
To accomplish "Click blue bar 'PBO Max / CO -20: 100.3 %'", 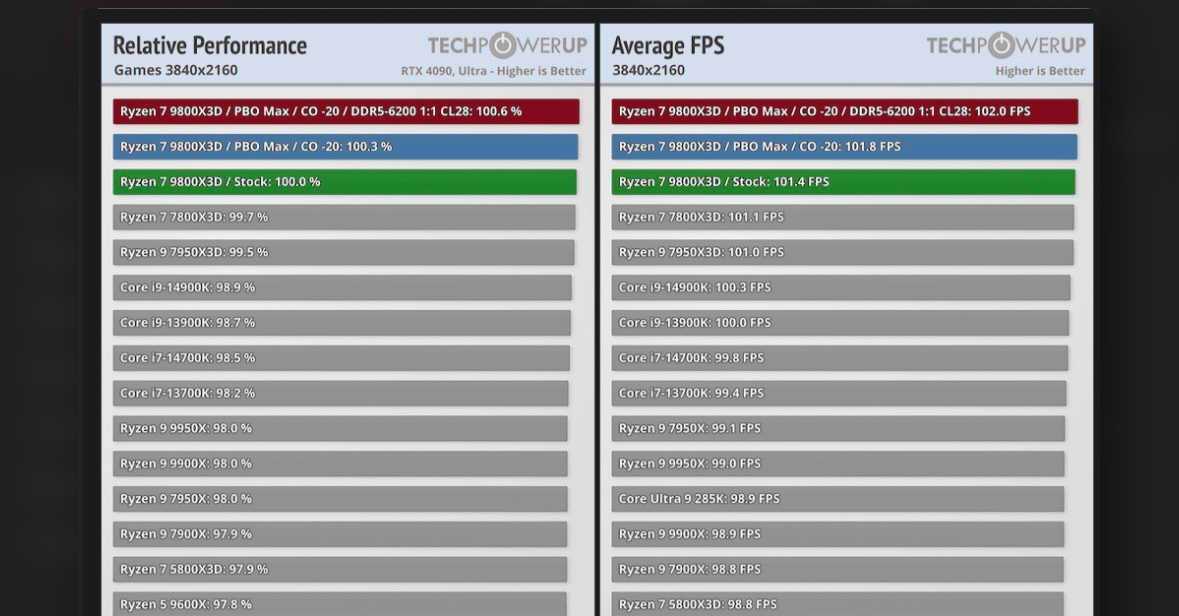I will tap(345, 147).
